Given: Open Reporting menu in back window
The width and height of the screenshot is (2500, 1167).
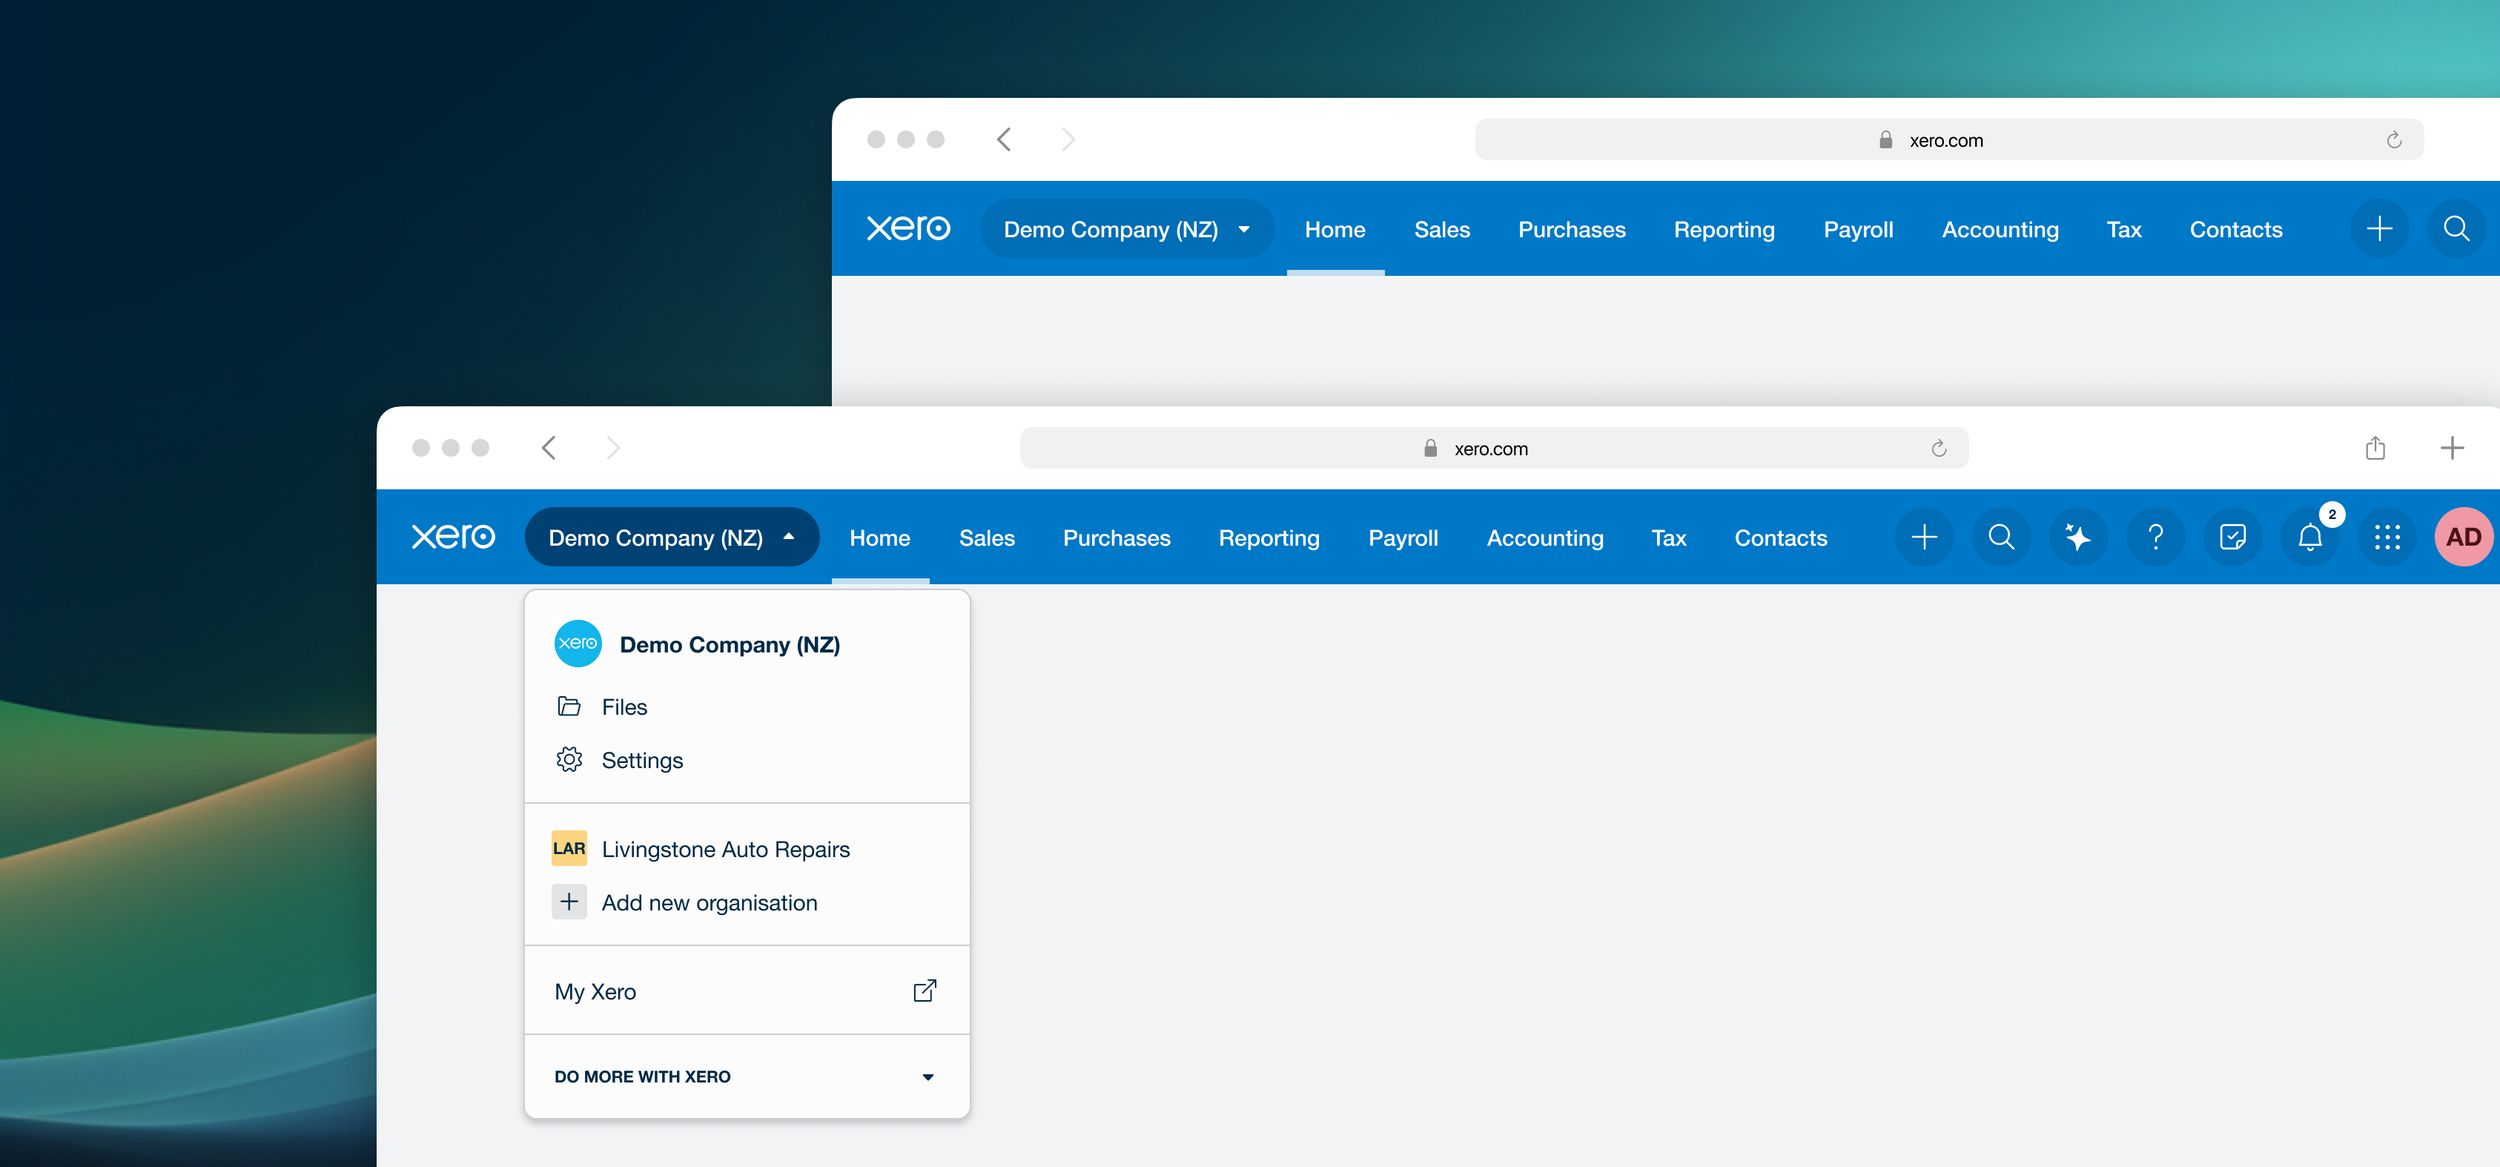Looking at the screenshot, I should pyautogui.click(x=1724, y=228).
